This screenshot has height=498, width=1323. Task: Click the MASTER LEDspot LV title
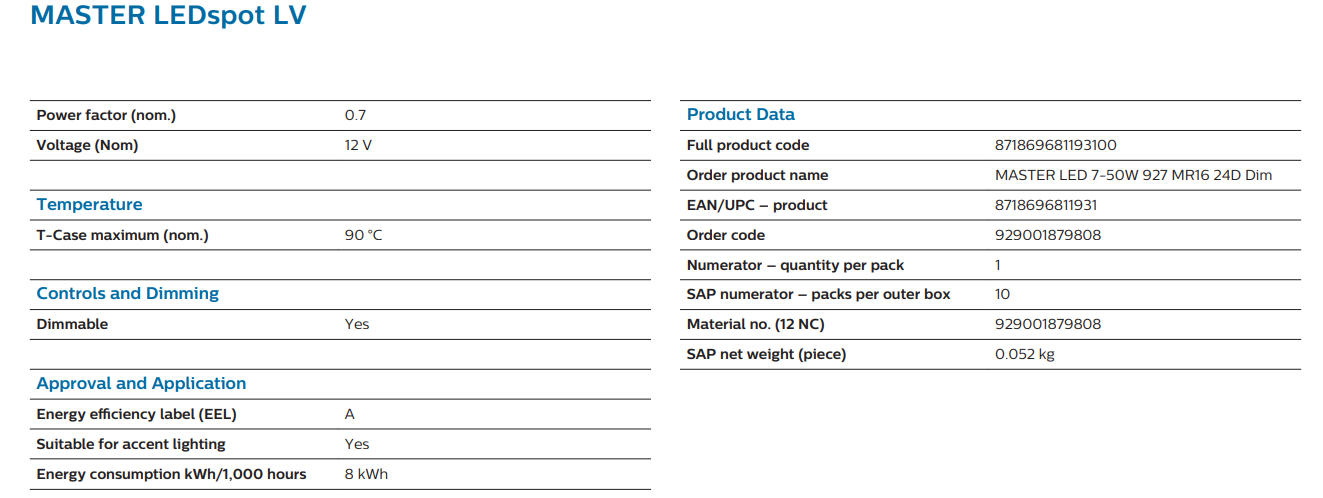coord(168,17)
